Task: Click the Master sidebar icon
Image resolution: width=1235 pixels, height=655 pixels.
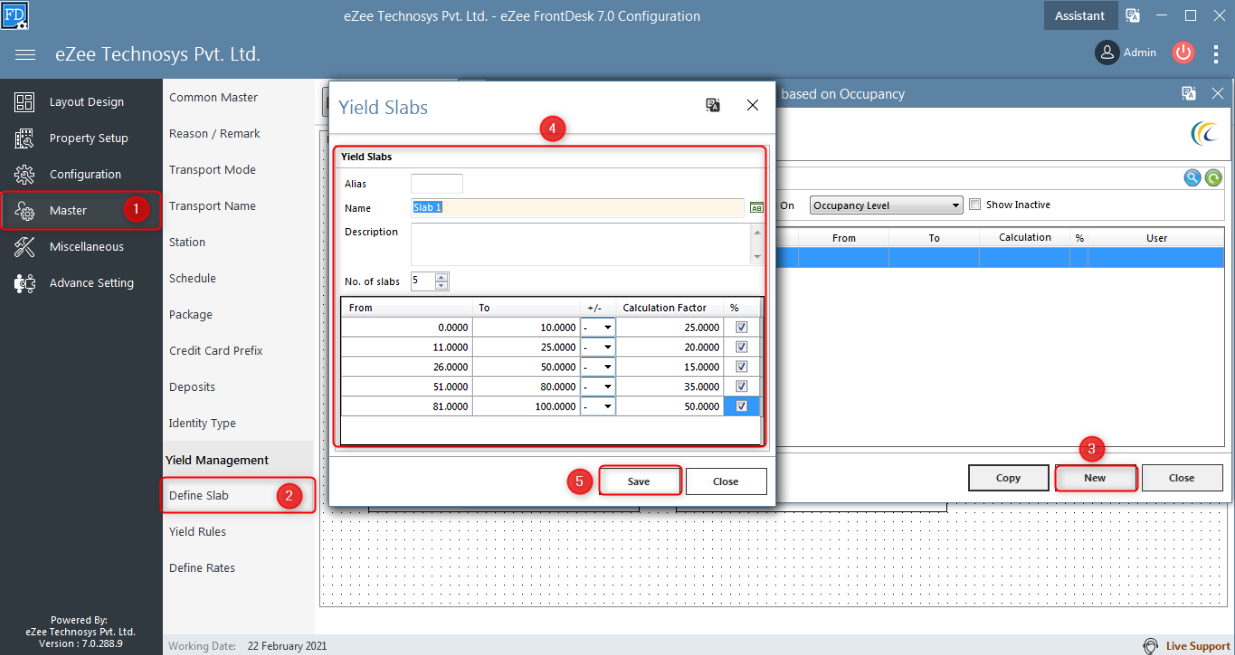Action: pos(25,210)
